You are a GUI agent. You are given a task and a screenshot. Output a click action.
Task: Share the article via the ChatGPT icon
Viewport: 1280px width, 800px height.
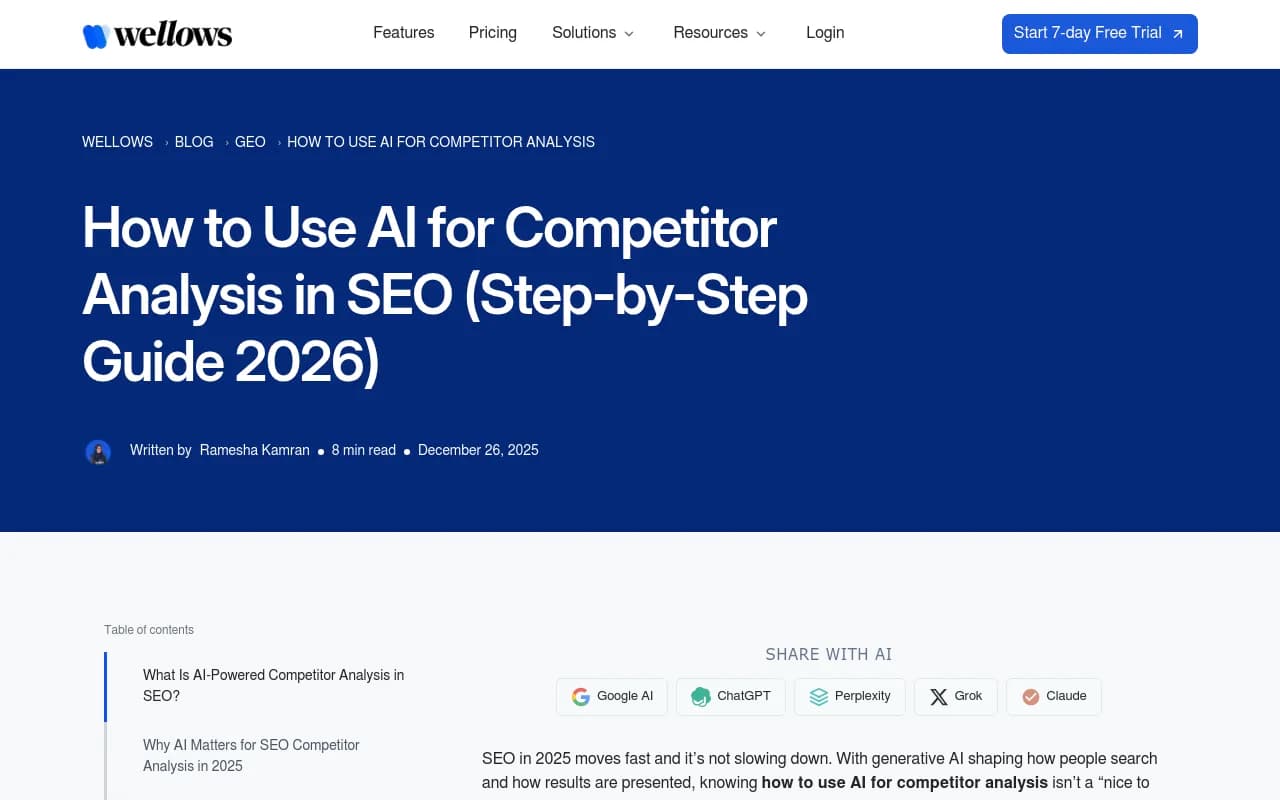pos(701,696)
